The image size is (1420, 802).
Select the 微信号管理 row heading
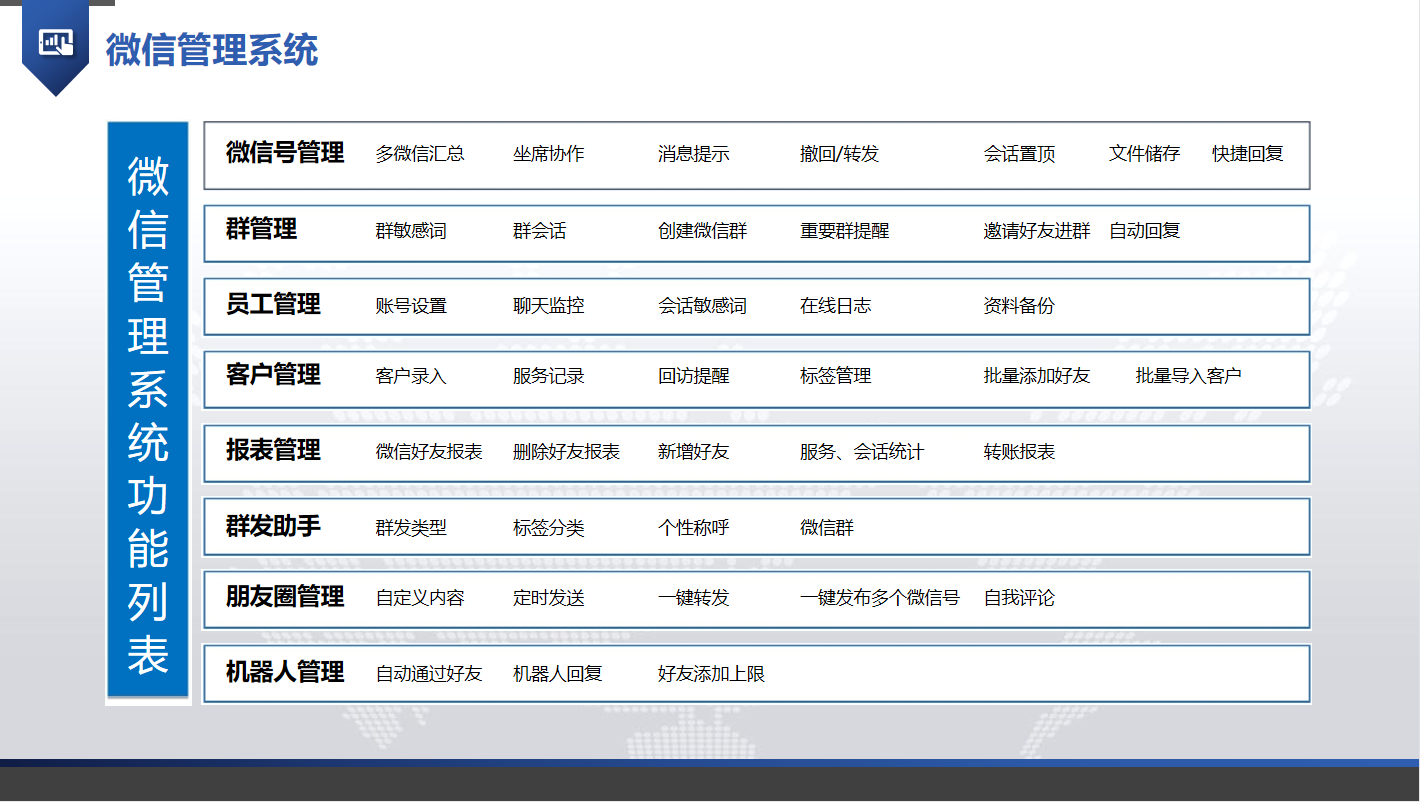click(x=285, y=153)
